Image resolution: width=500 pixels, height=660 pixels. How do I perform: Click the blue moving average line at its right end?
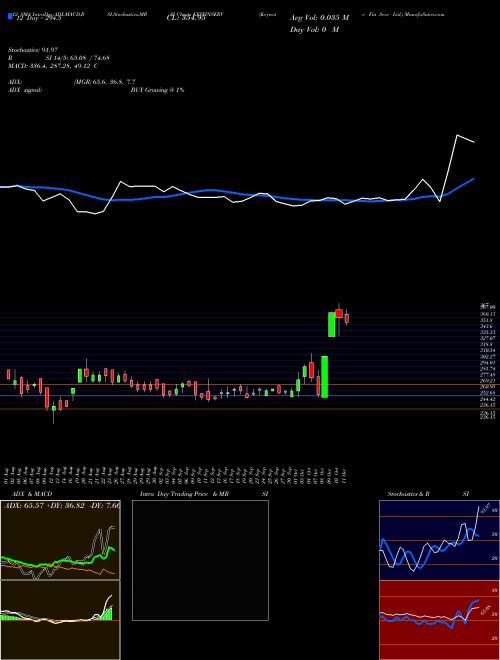pyautogui.click(x=473, y=179)
